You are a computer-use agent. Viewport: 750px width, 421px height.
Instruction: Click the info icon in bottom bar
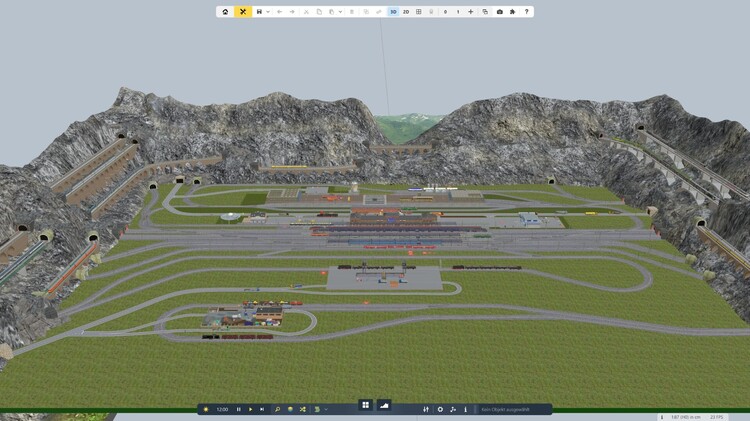465,410
